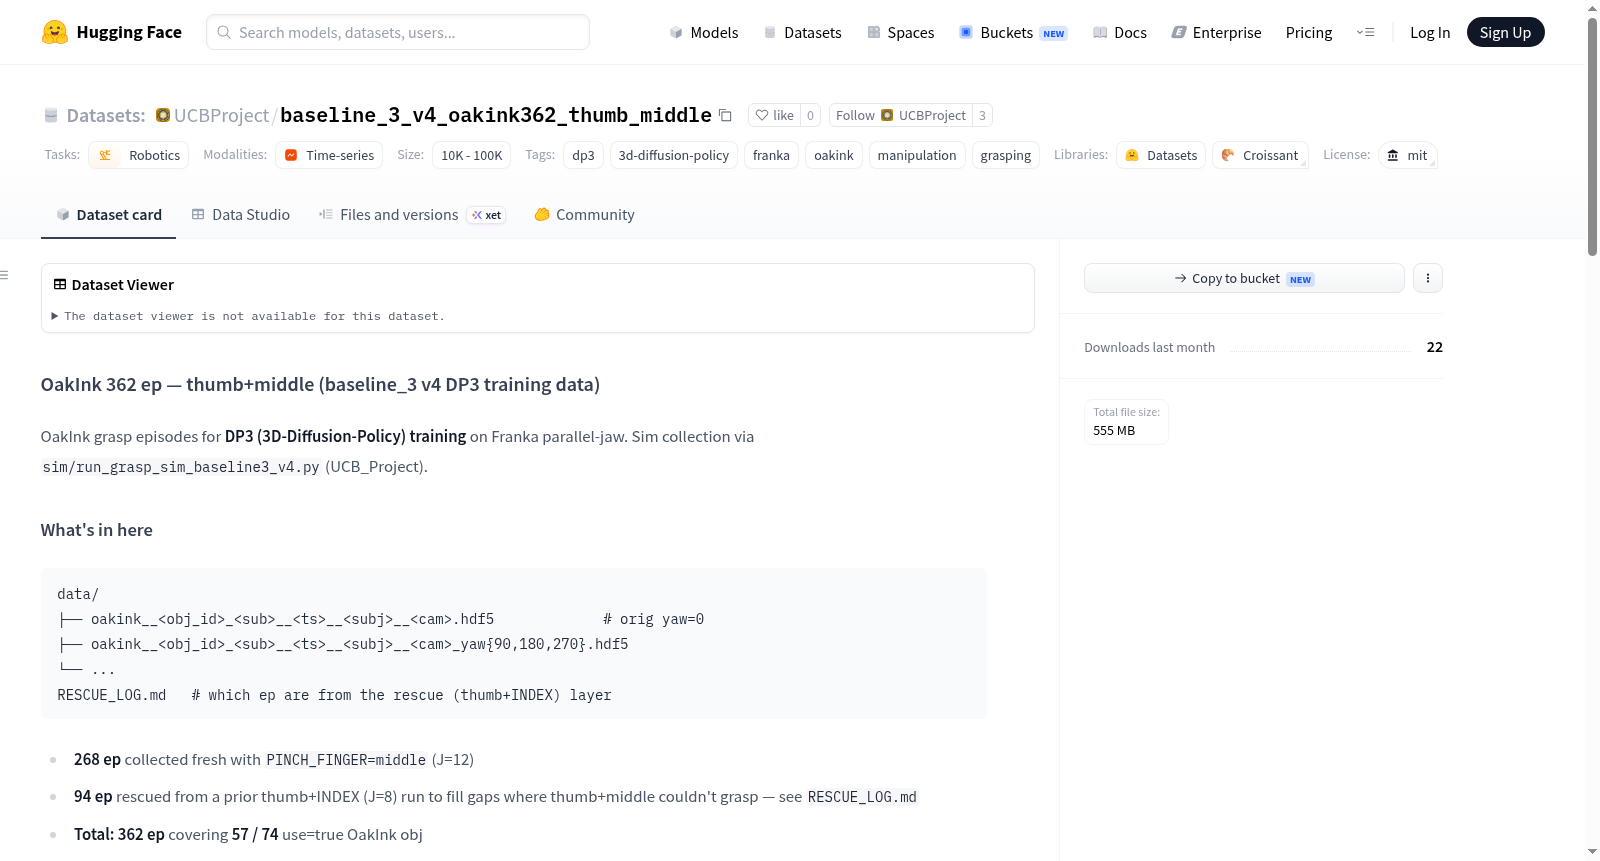Viewport: 1600px width, 861px height.
Task: Click the OakInk 362 ep title heading
Action: click(320, 384)
